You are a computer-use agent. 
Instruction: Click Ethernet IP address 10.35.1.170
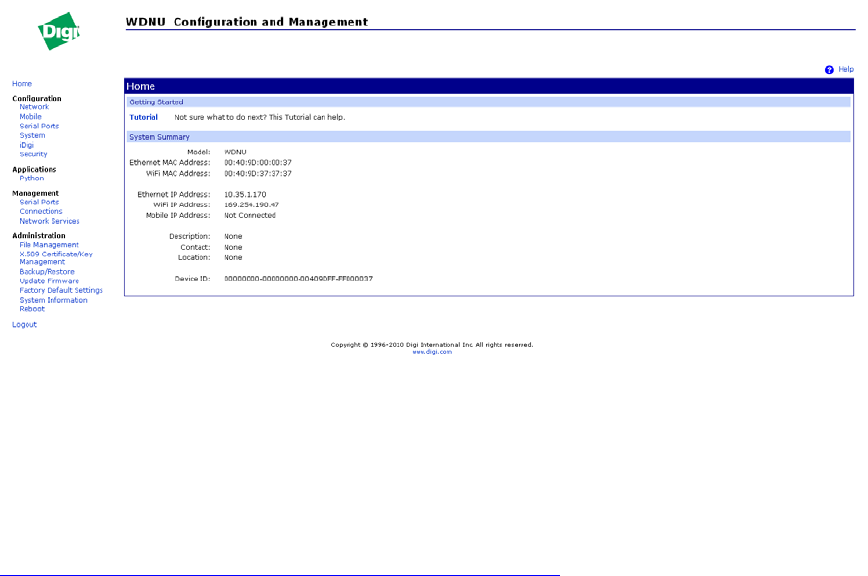click(x=245, y=195)
